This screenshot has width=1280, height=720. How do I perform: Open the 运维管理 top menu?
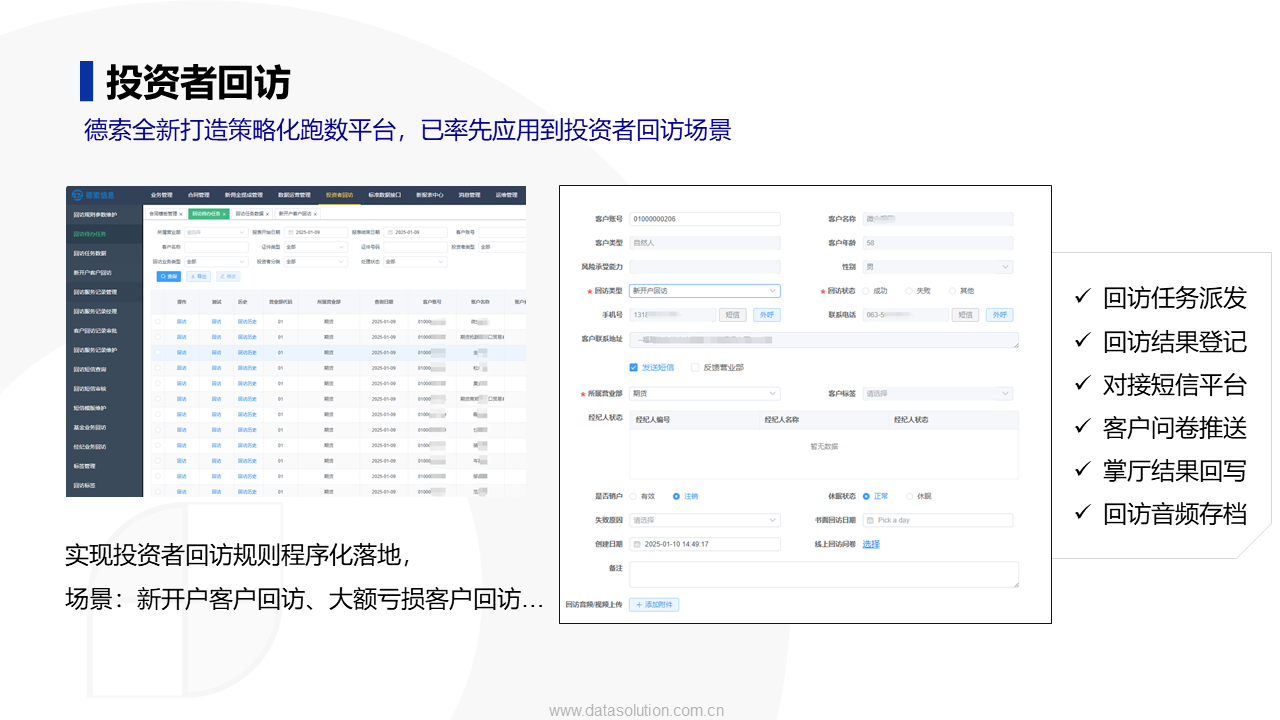point(507,195)
